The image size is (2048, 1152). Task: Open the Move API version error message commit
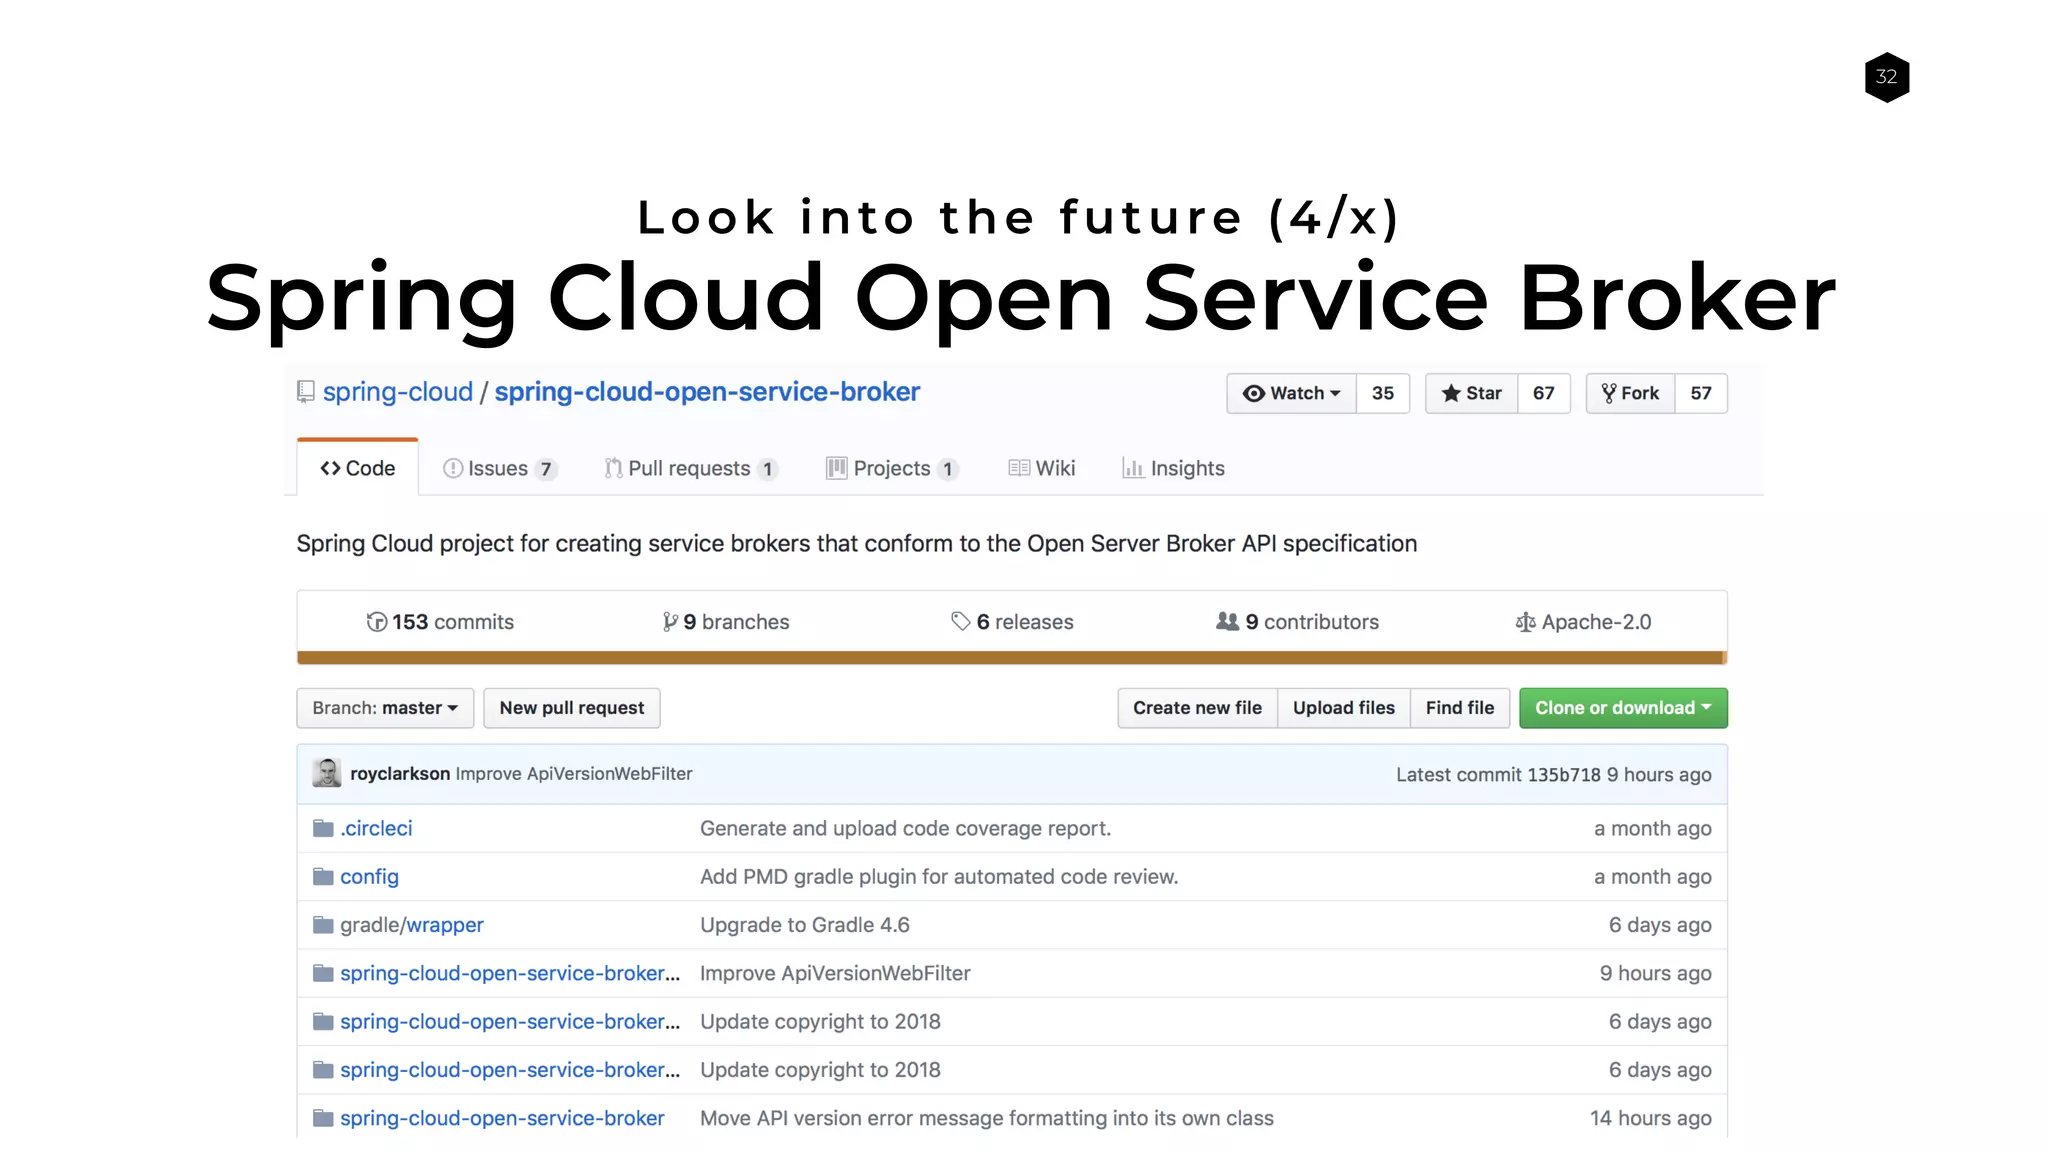(x=987, y=1118)
